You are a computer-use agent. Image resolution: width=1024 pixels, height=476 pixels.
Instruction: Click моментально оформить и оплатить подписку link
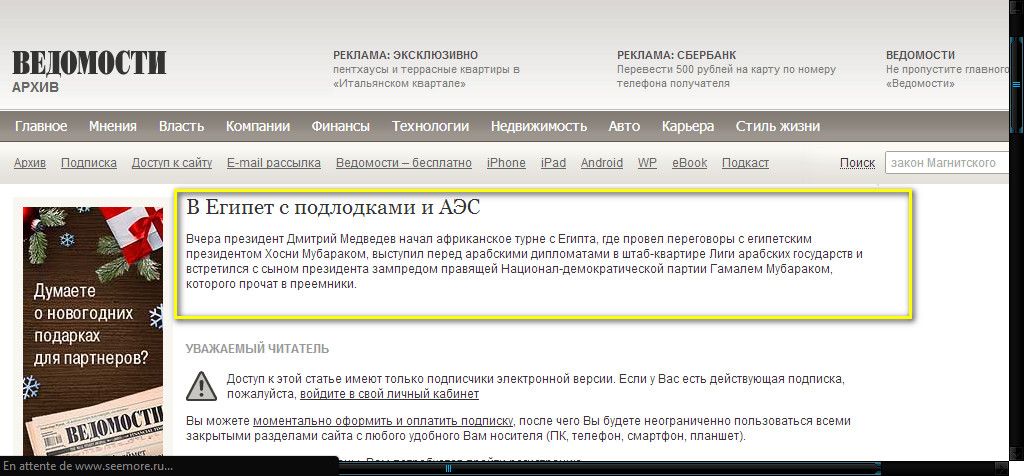click(x=383, y=421)
